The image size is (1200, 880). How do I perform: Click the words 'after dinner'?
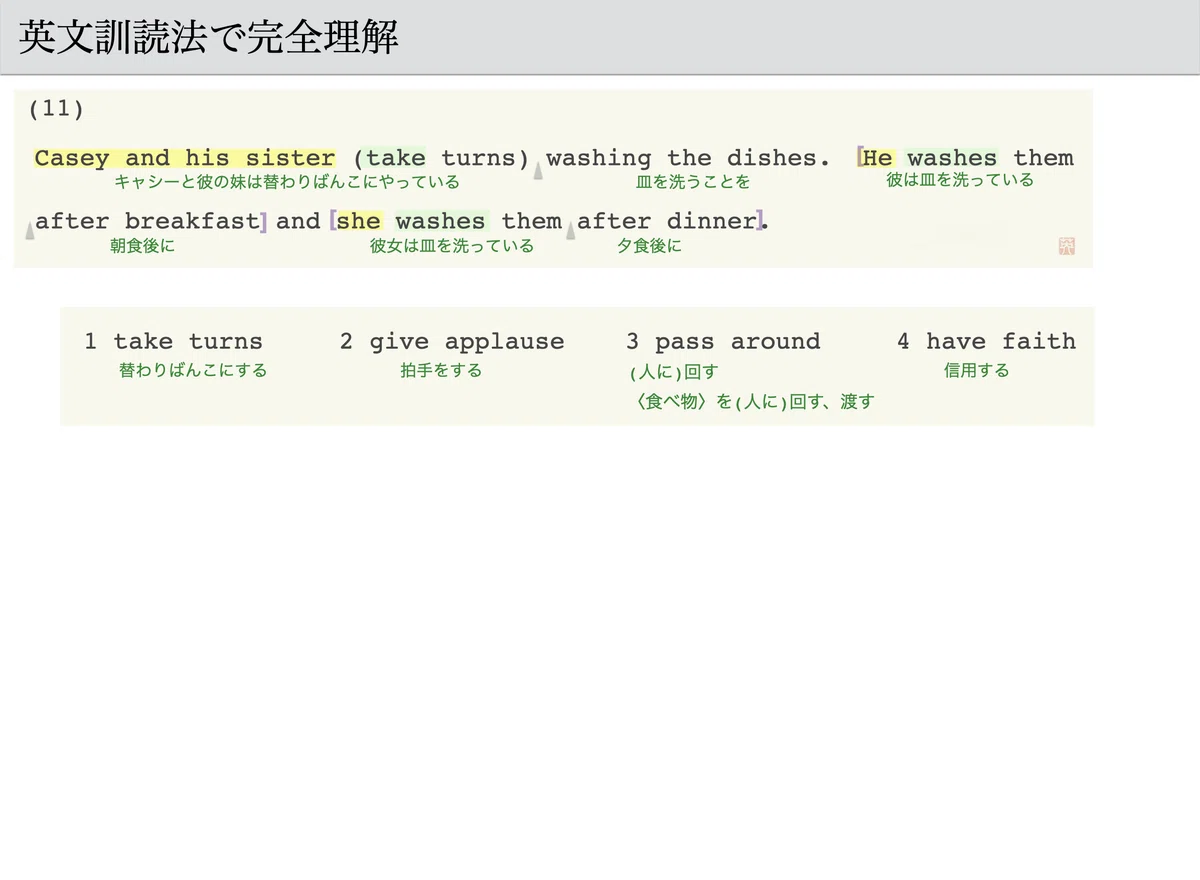[667, 221]
